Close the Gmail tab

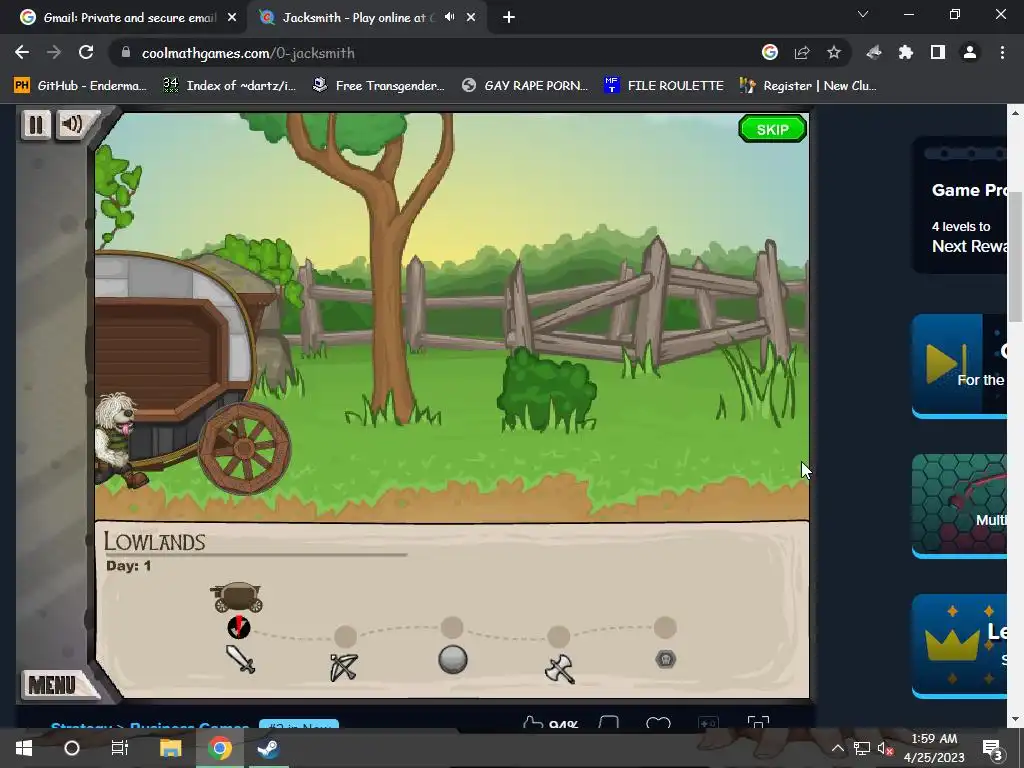point(232,18)
